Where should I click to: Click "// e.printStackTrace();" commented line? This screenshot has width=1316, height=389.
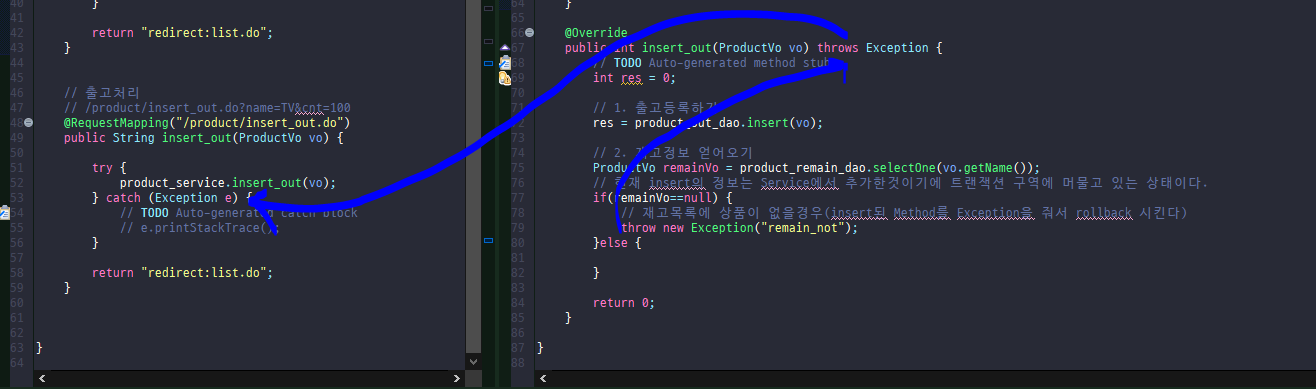200,228
